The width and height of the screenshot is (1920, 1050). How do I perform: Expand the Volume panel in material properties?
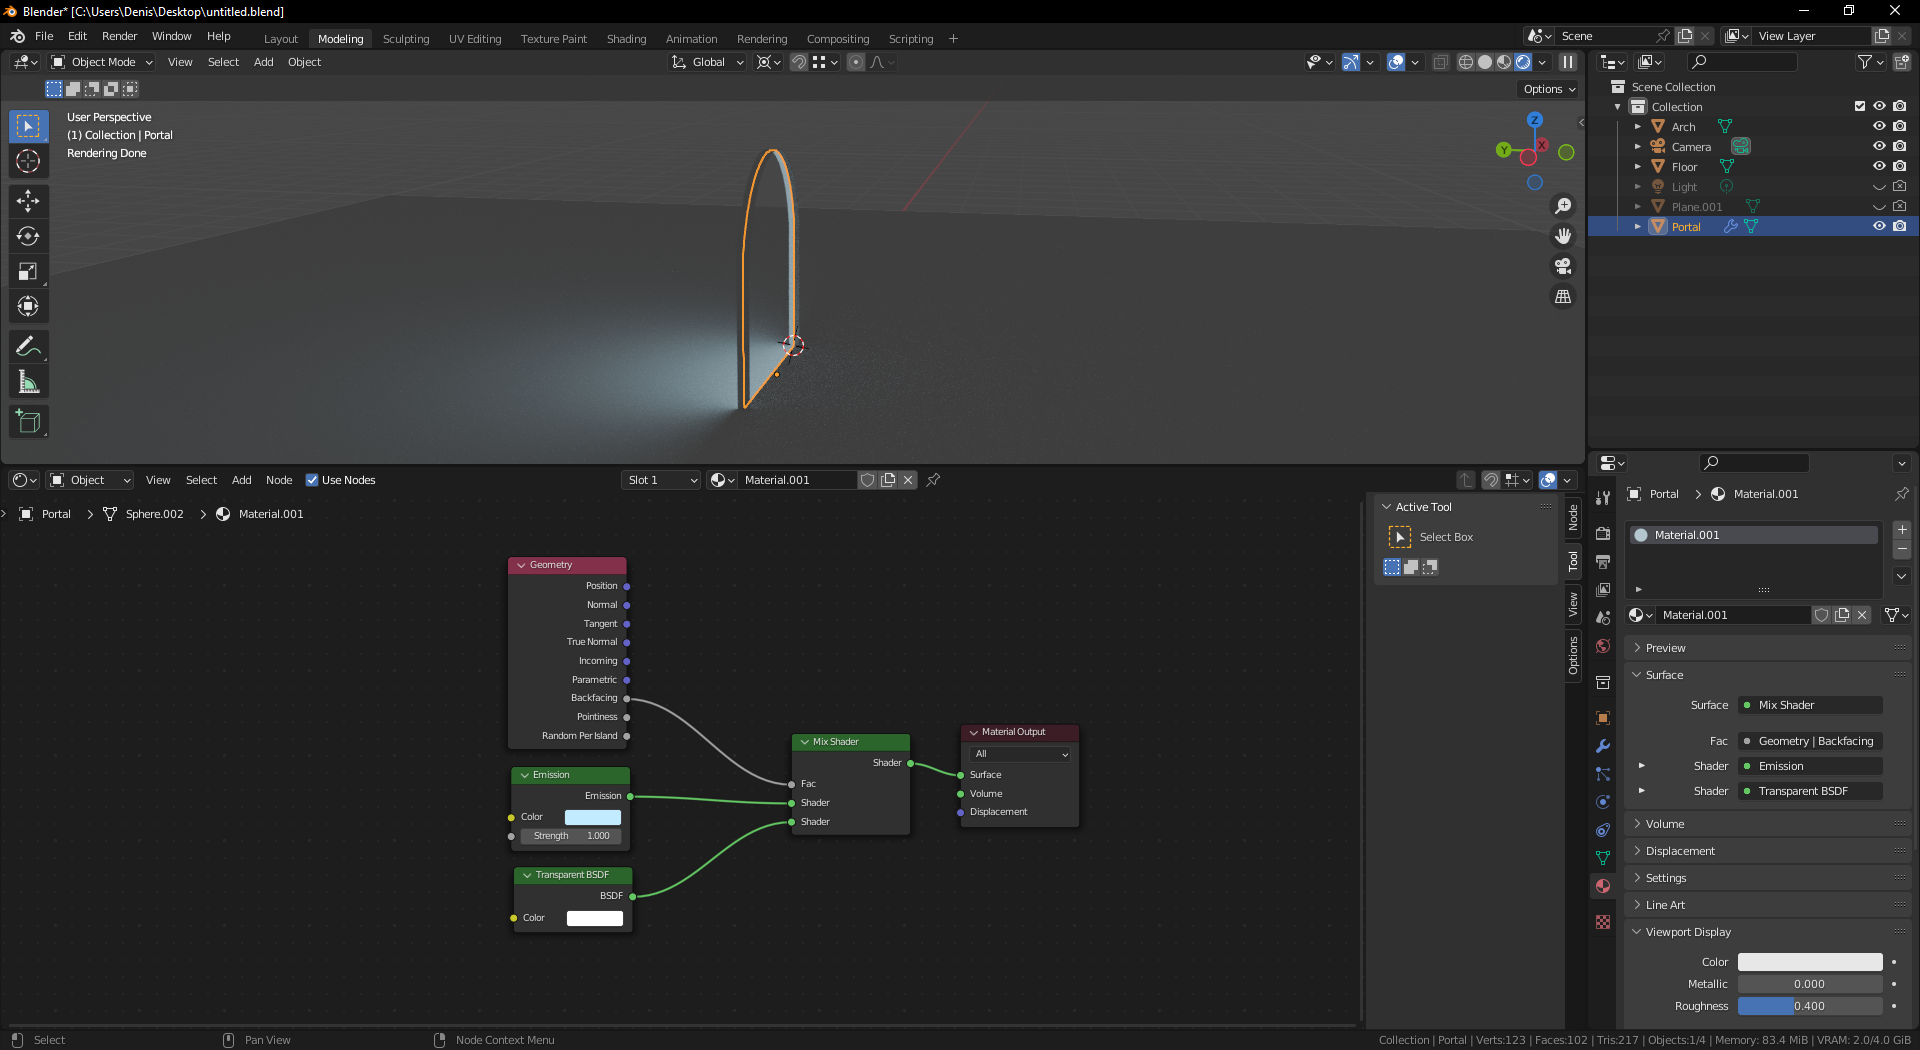click(x=1665, y=824)
